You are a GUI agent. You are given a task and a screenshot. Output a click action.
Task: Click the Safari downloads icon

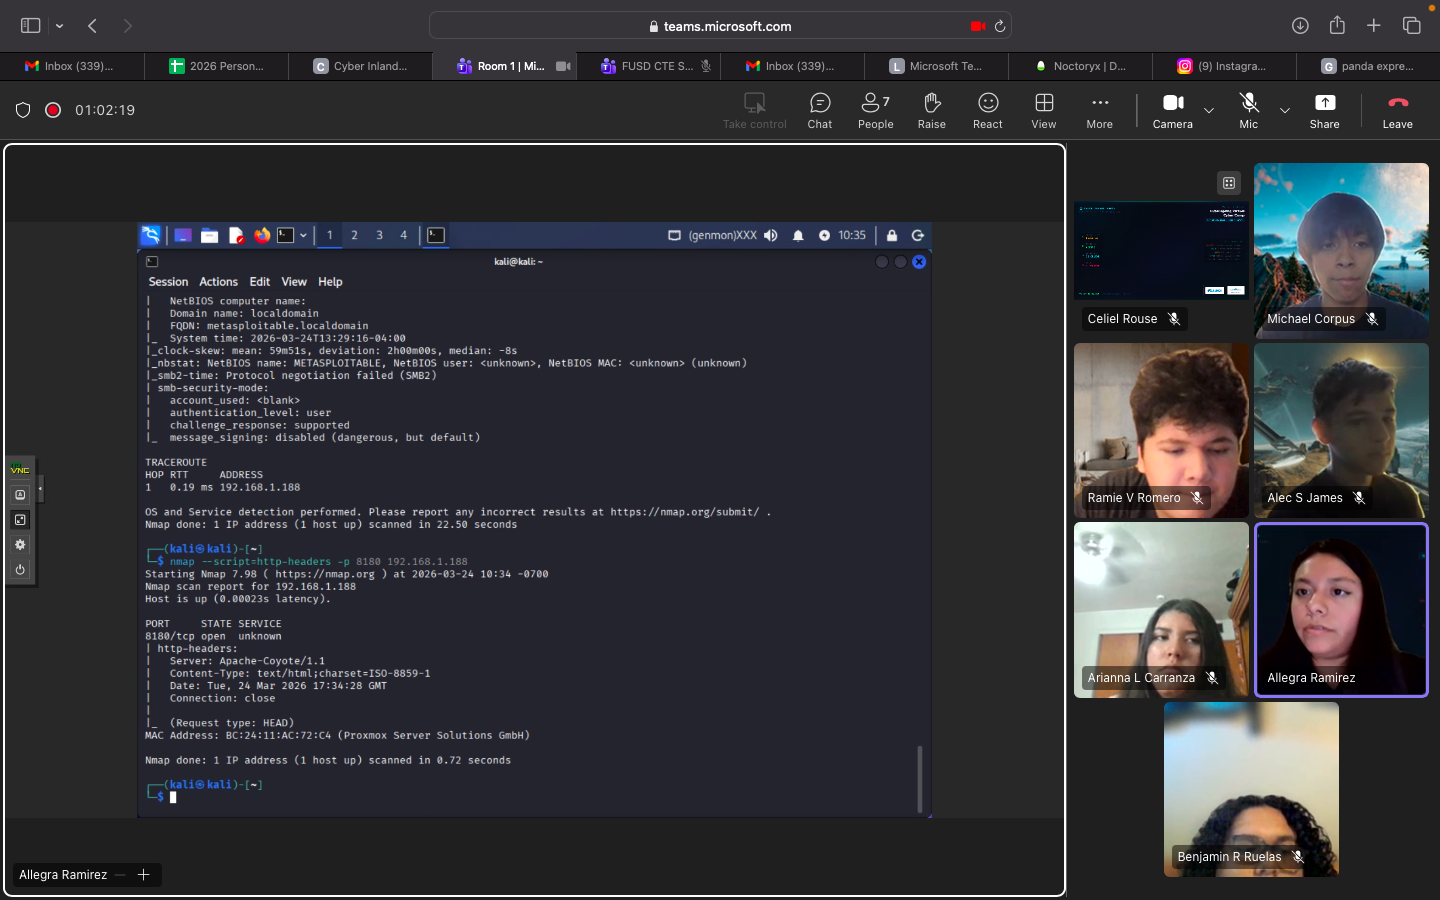[x=1300, y=26]
